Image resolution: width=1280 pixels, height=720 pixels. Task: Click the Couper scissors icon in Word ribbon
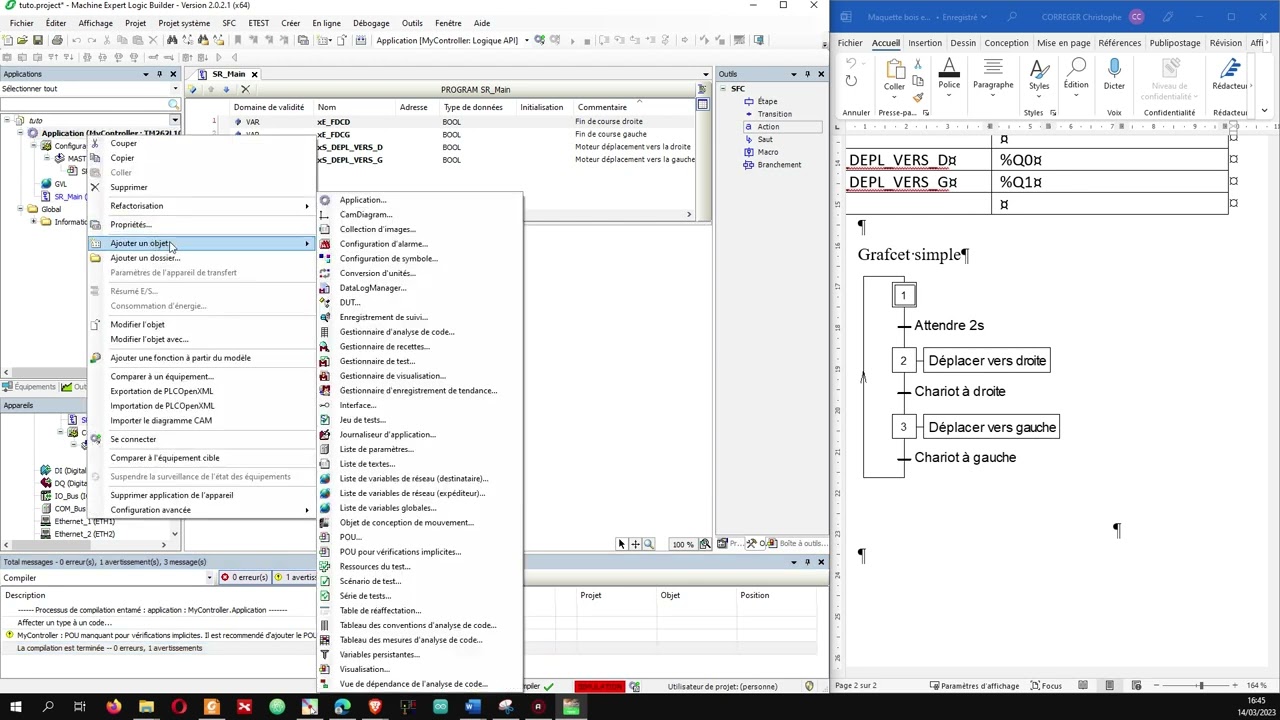tap(918, 66)
